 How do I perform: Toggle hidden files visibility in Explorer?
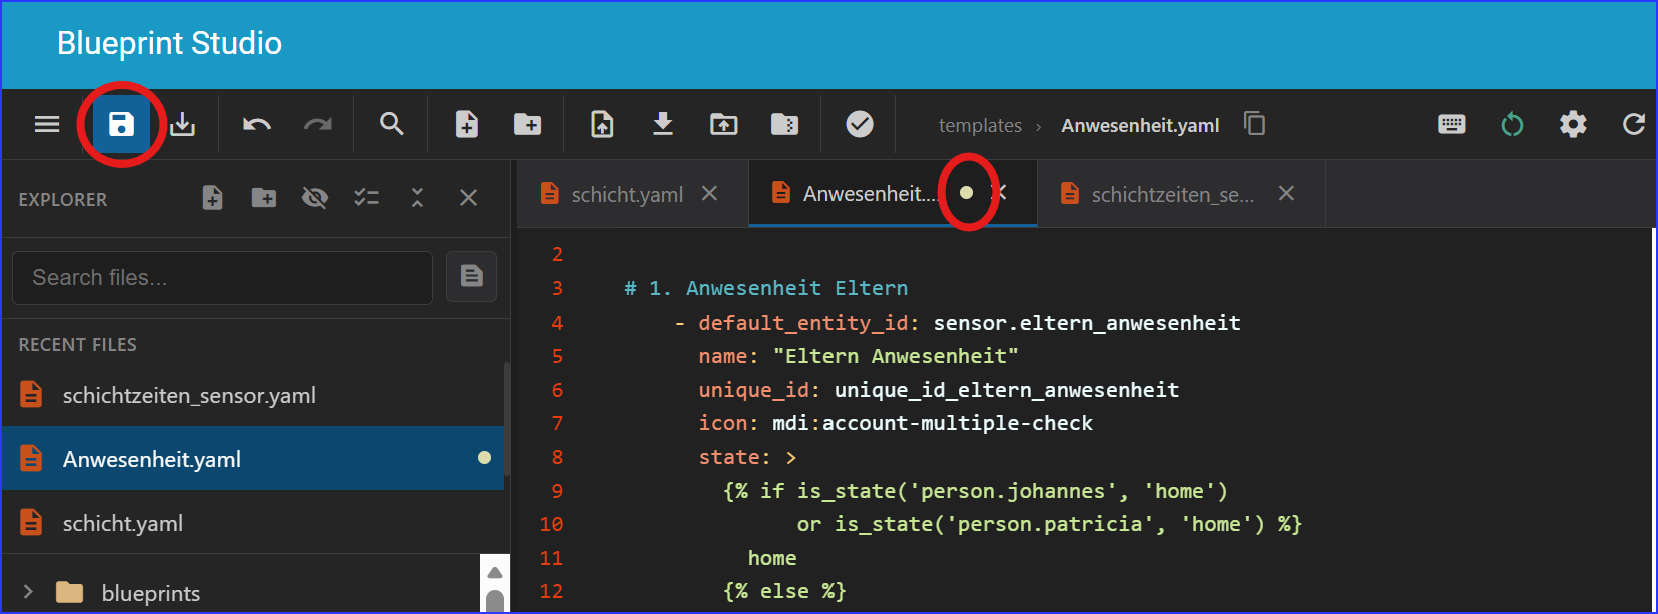pyautogui.click(x=315, y=198)
